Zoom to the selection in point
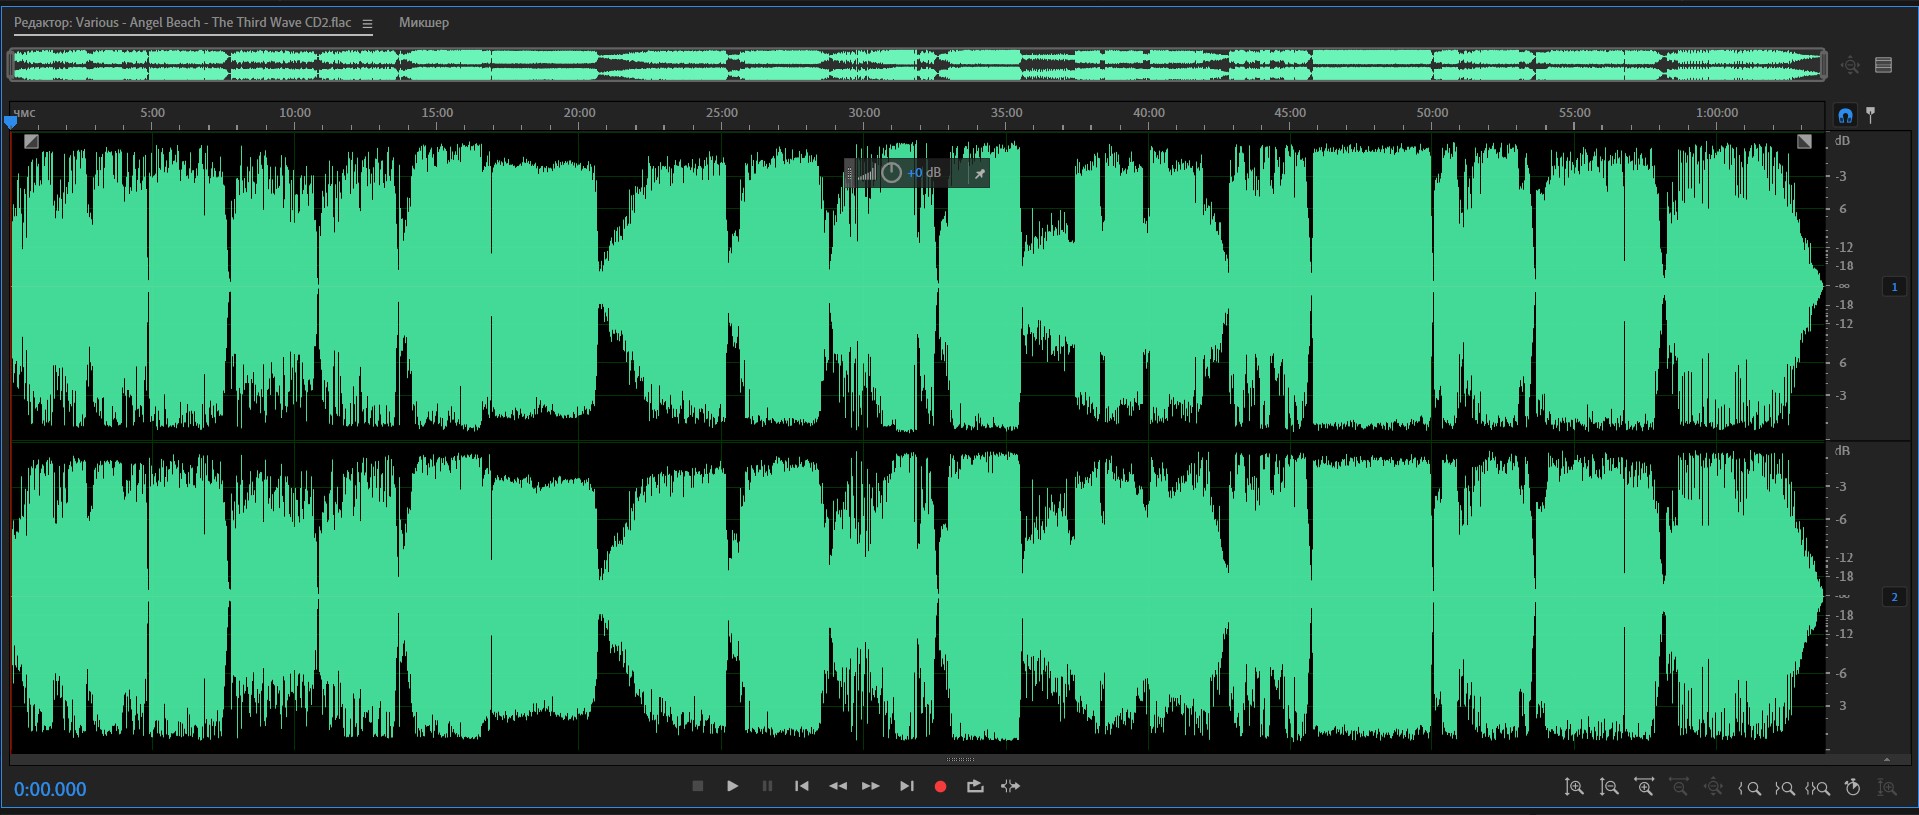The height and width of the screenshot is (815, 1919). point(1749,788)
